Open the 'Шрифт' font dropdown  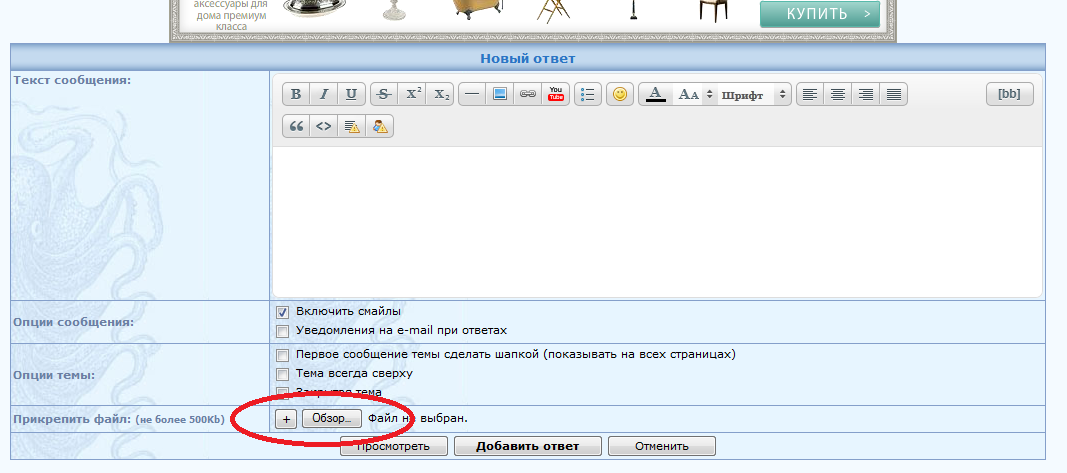point(755,94)
